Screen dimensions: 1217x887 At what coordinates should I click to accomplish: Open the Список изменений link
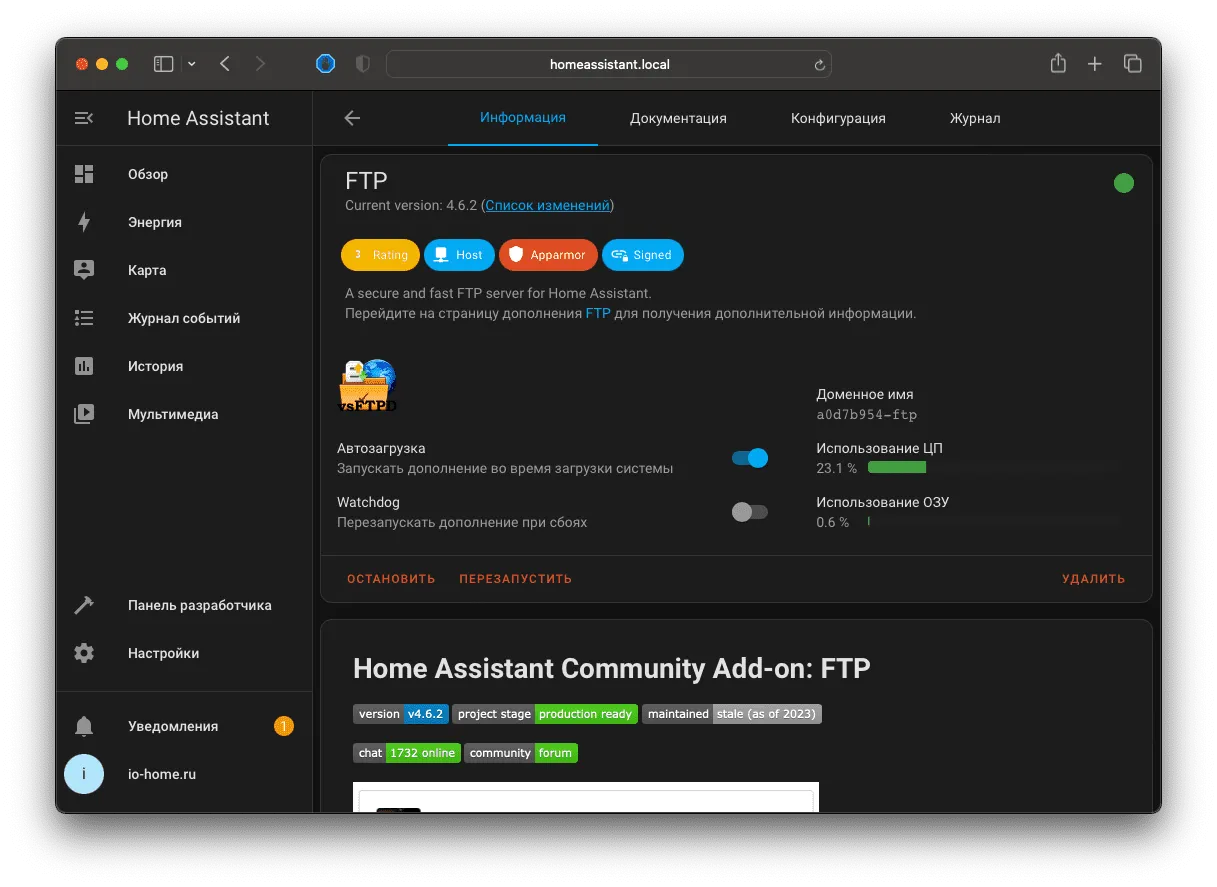tap(547, 205)
